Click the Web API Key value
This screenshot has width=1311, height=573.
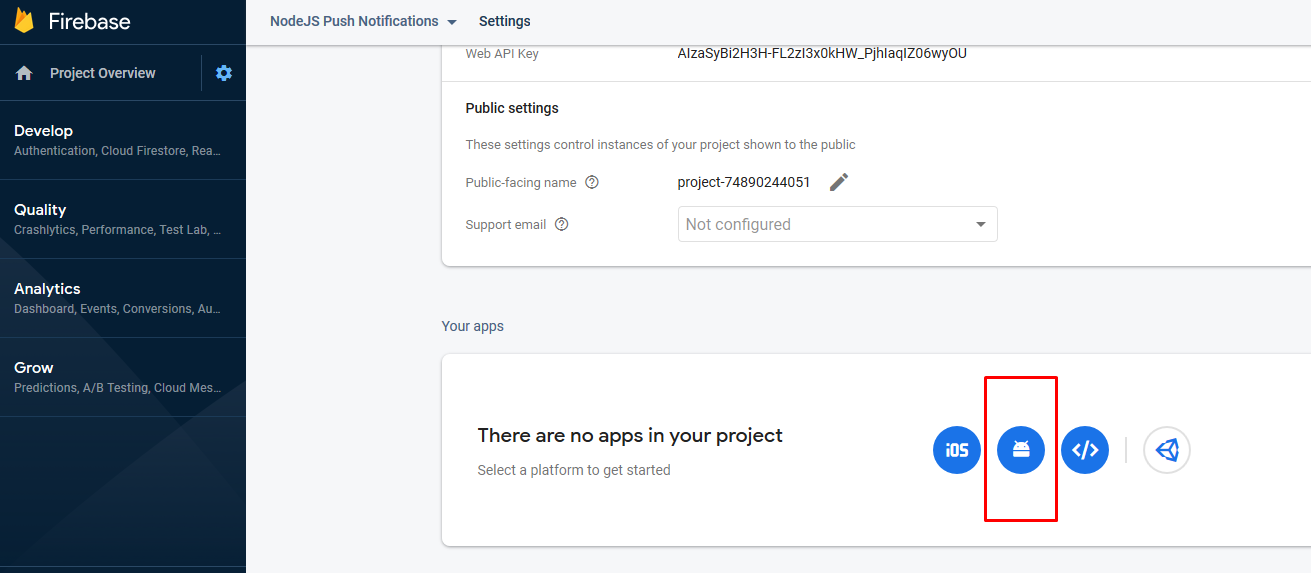pyautogui.click(x=822, y=54)
